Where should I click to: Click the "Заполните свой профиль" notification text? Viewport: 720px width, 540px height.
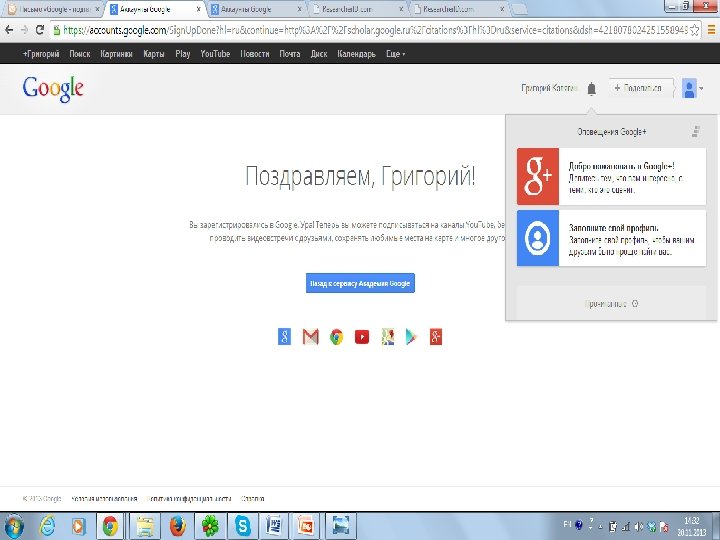613,228
